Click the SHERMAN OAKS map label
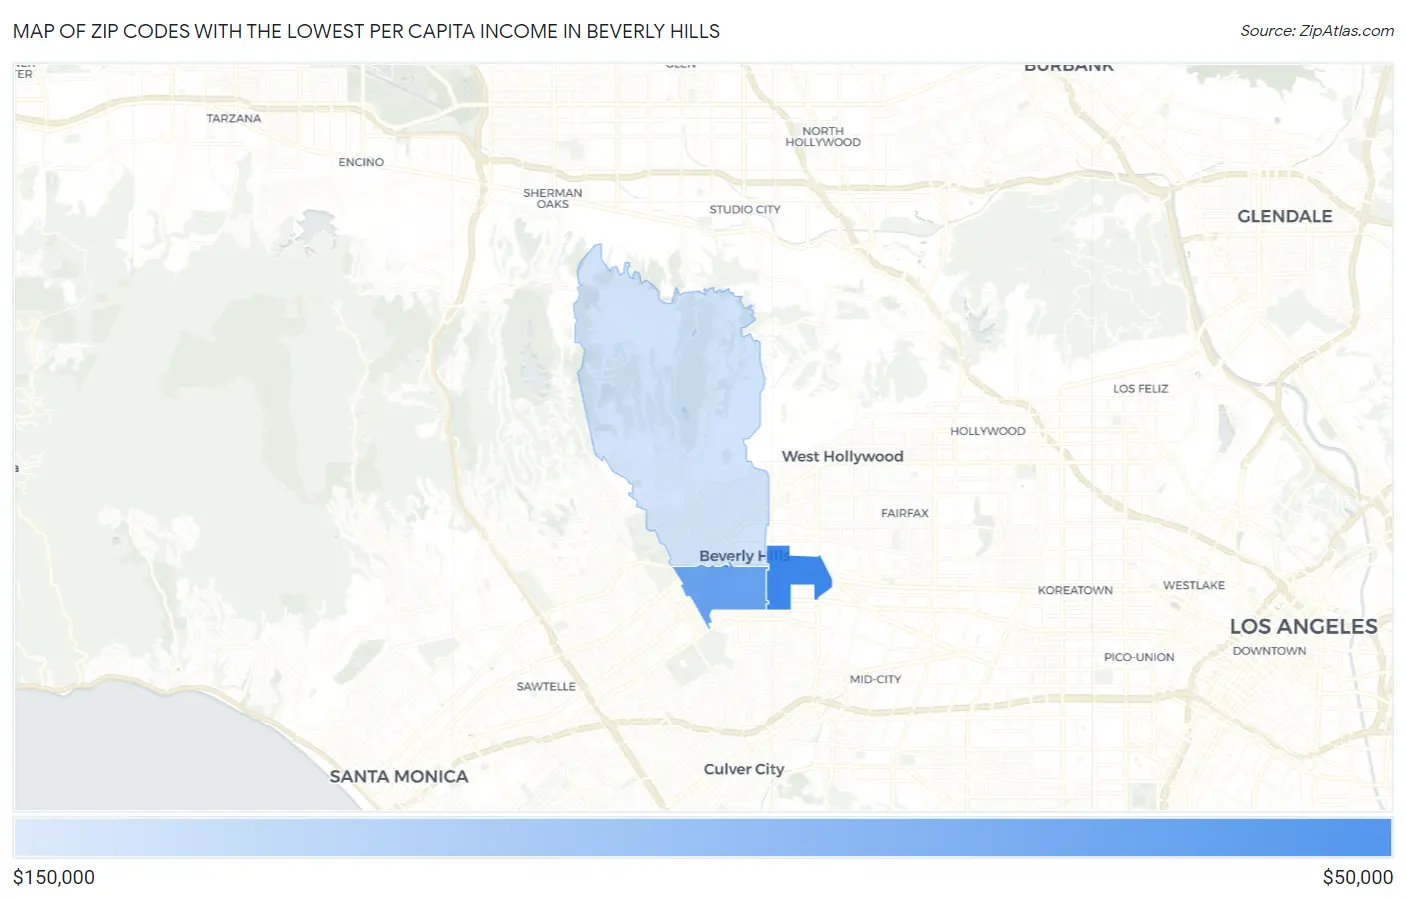Screen dimensions: 1406x899 (552, 198)
